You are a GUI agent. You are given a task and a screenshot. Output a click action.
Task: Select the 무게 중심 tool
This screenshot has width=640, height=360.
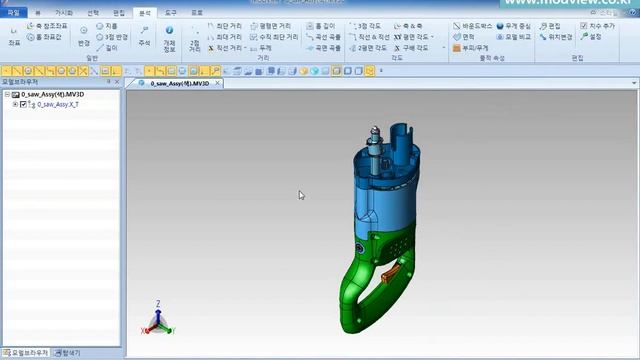coord(514,26)
